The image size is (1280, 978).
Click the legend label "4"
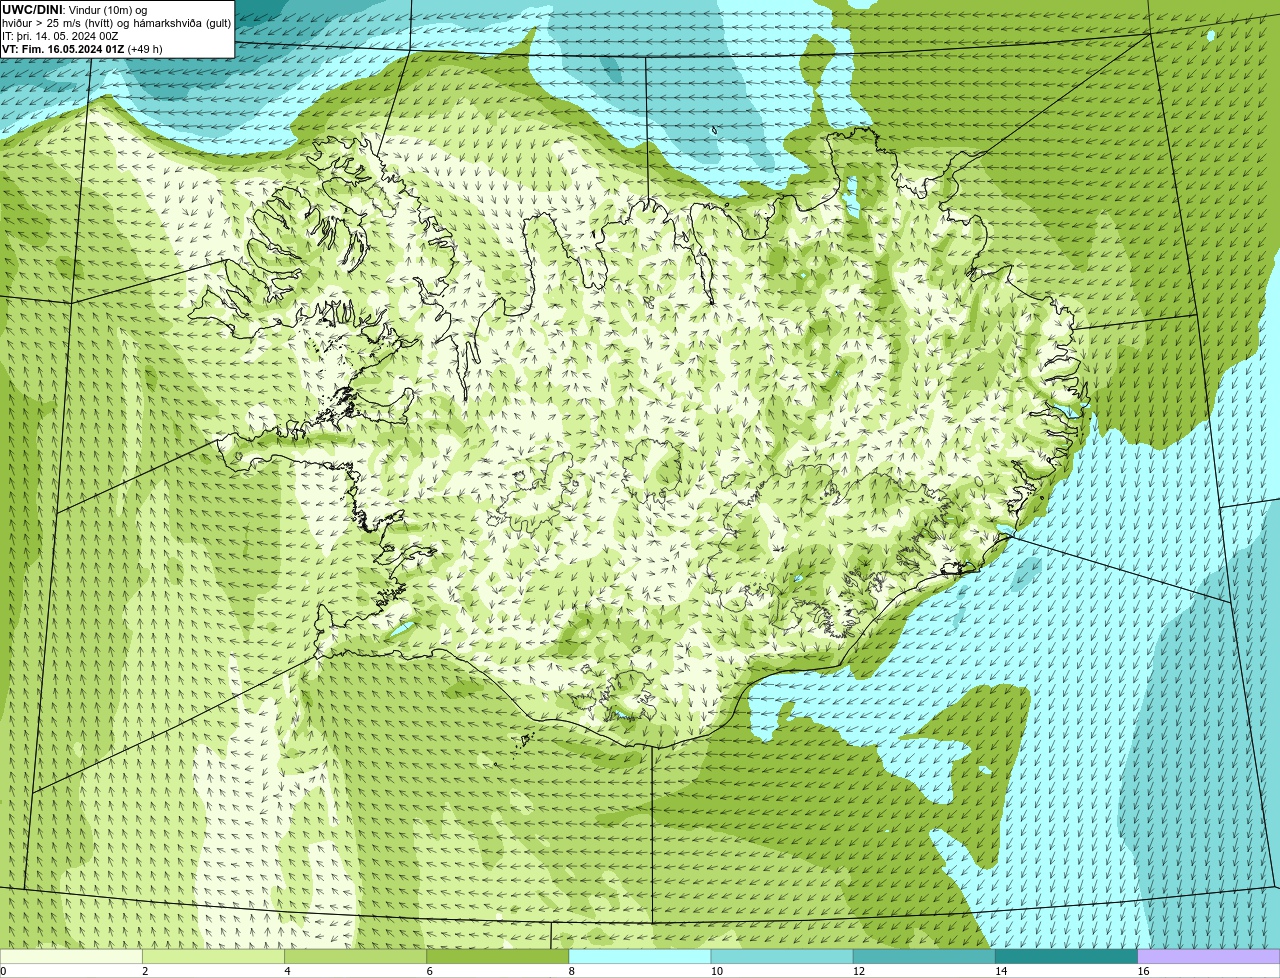287,971
